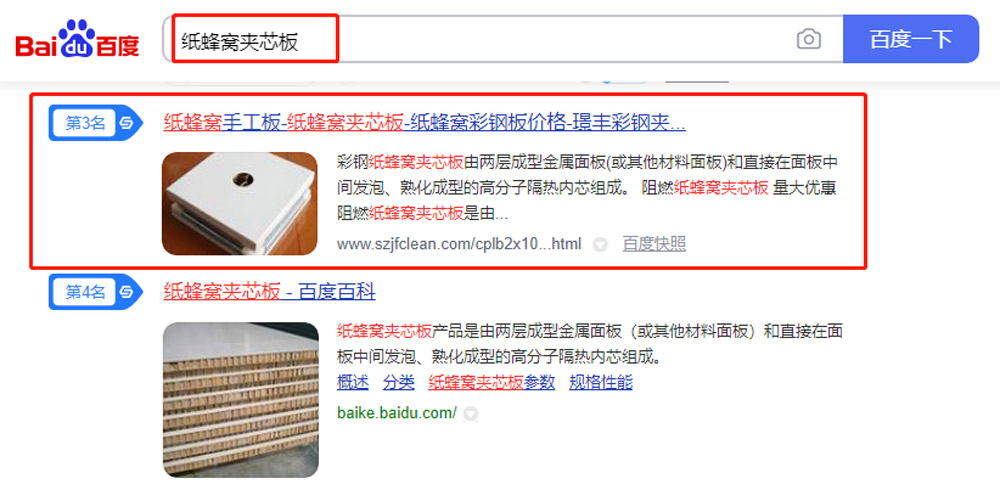Open 纸蜂窝夹芯板 - 百度百科 result link

tap(269, 292)
